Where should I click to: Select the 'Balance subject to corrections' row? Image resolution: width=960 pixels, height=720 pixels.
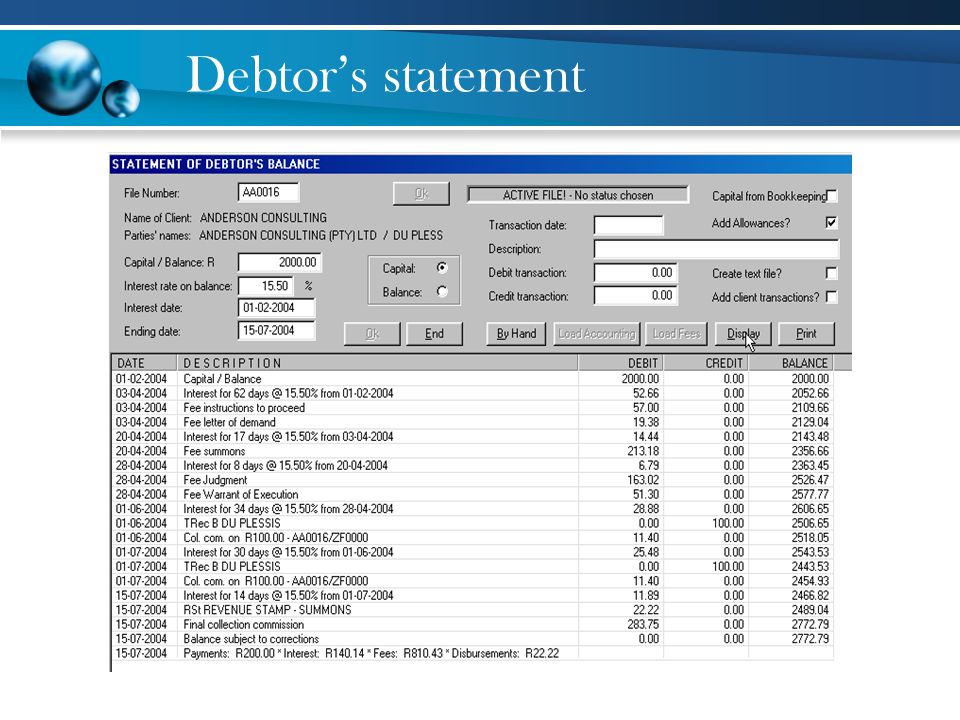tap(473, 639)
